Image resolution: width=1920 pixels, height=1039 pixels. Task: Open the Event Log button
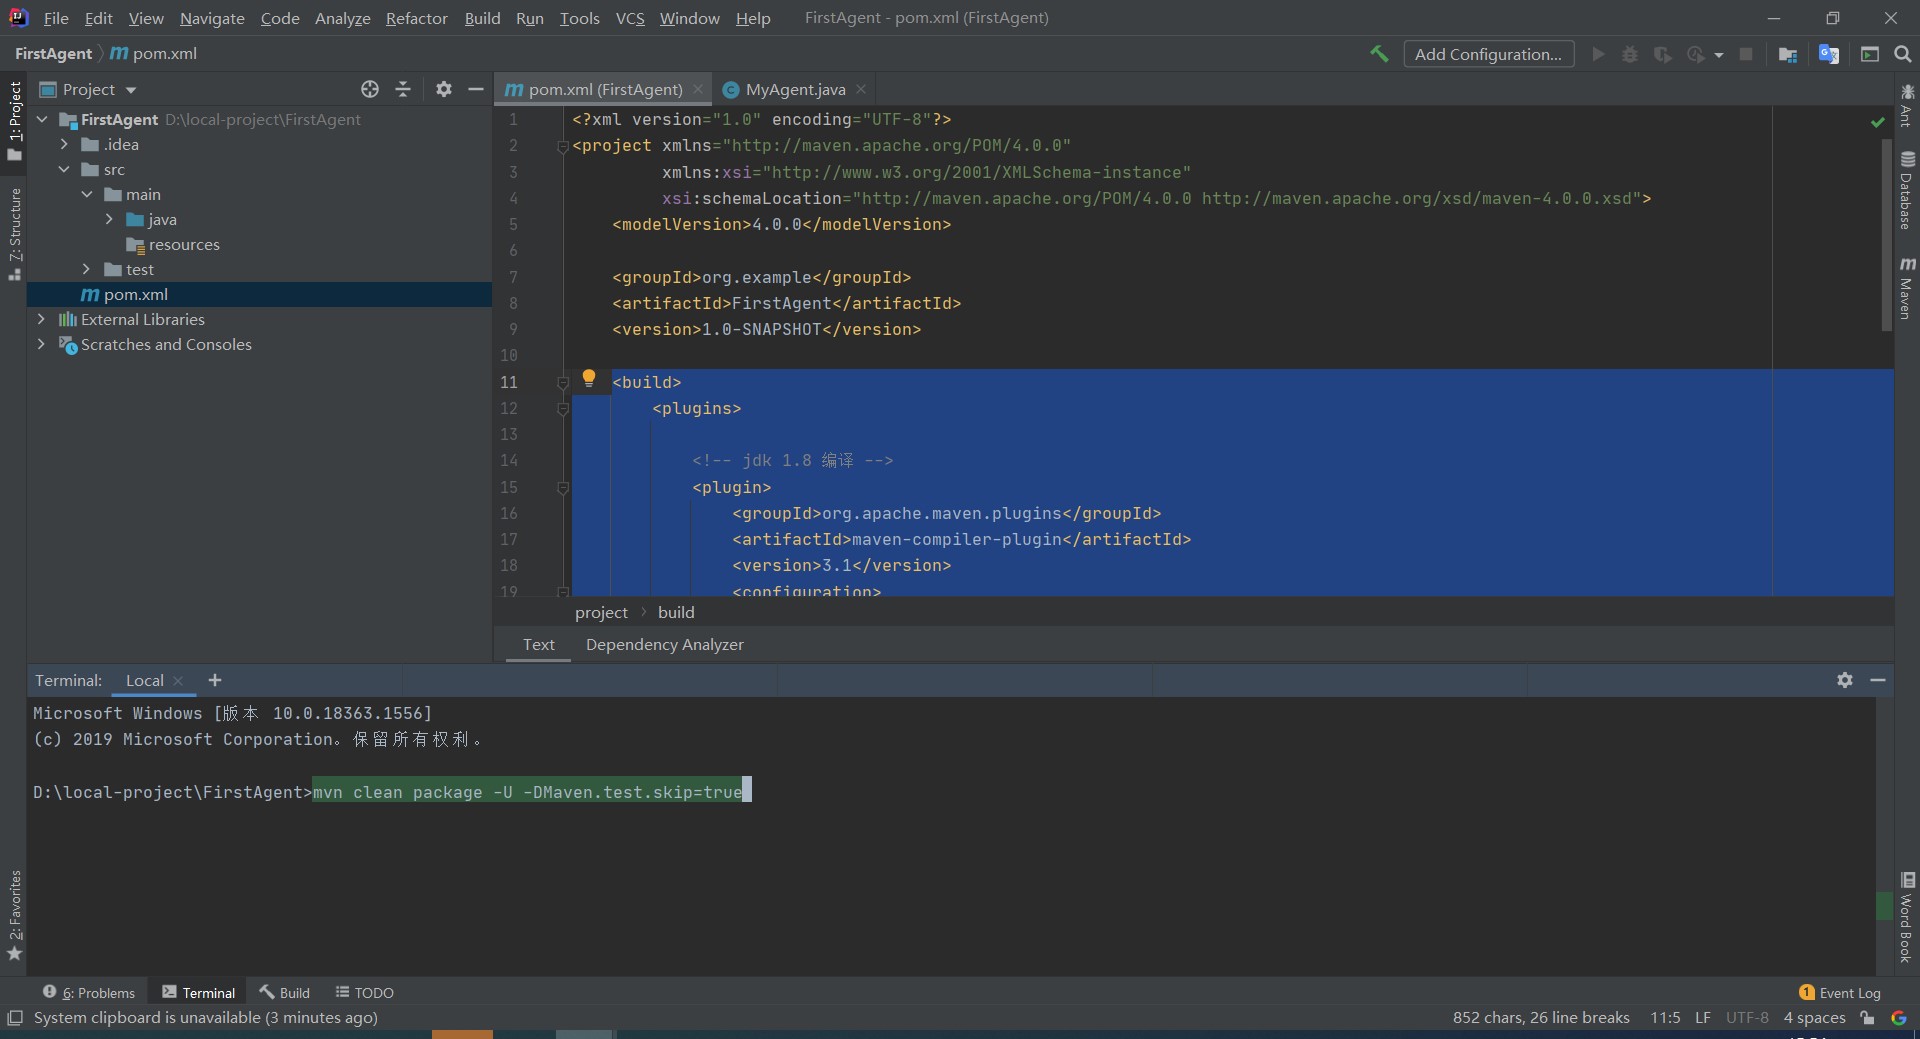[x=1839, y=993]
